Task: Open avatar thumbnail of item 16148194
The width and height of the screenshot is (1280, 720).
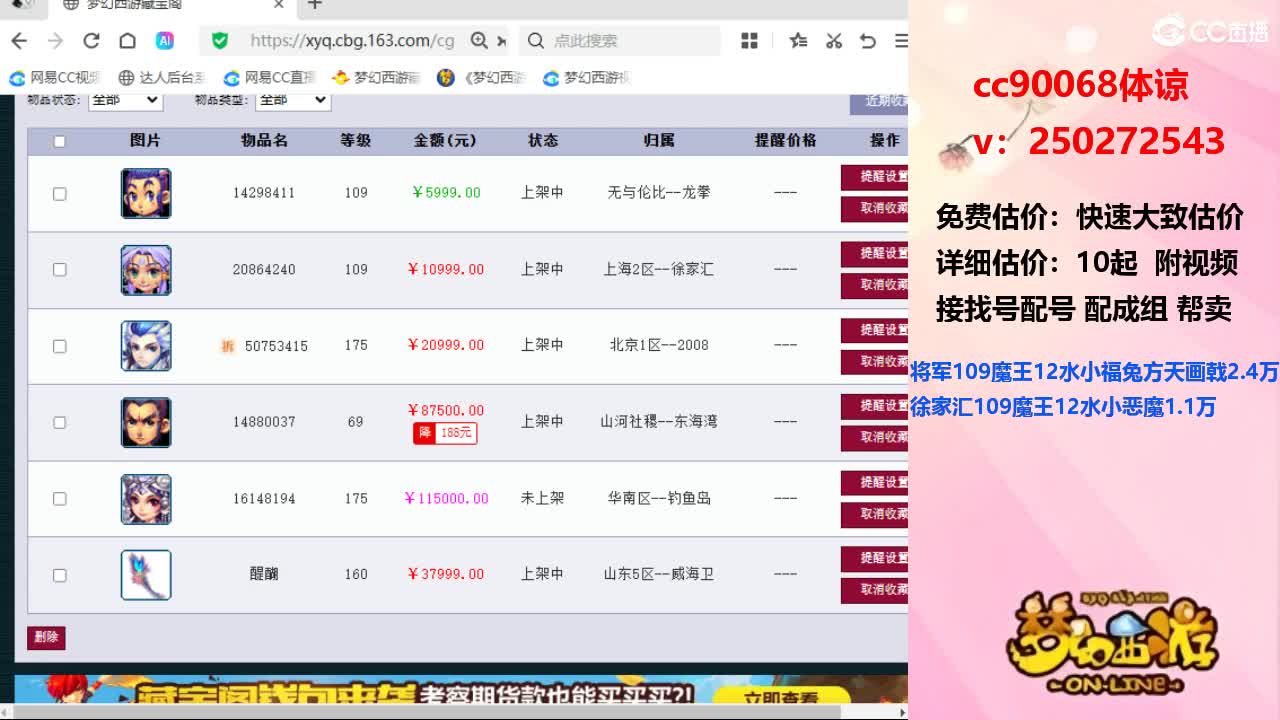Action: [x=146, y=499]
